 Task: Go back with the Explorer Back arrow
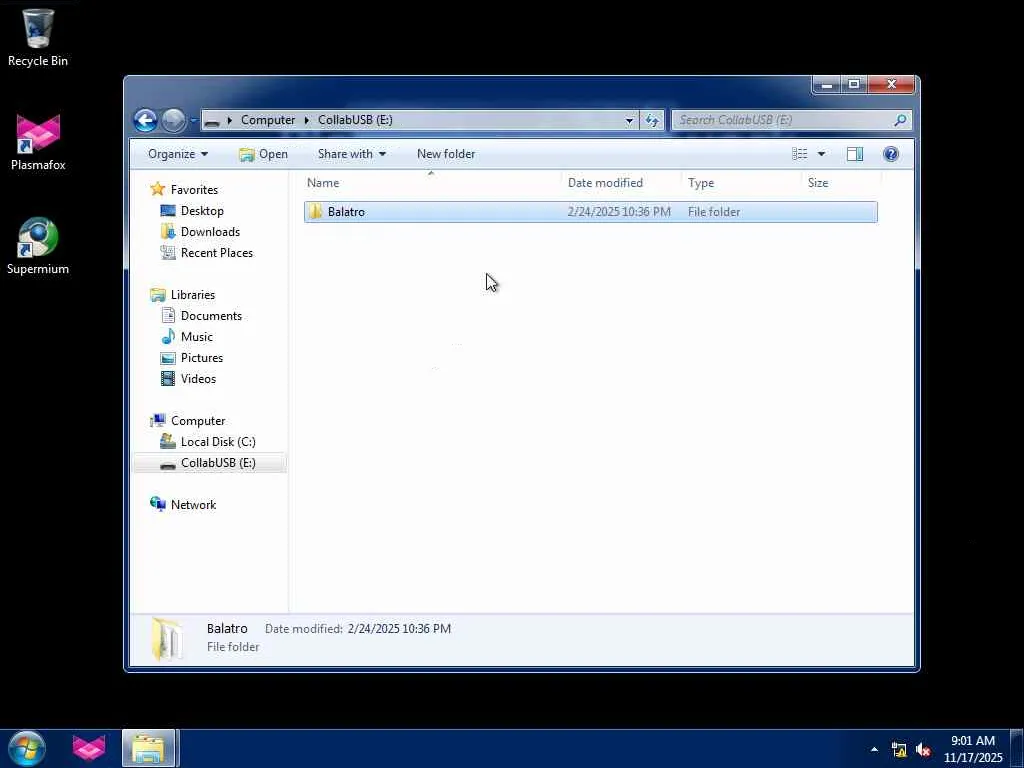145,120
